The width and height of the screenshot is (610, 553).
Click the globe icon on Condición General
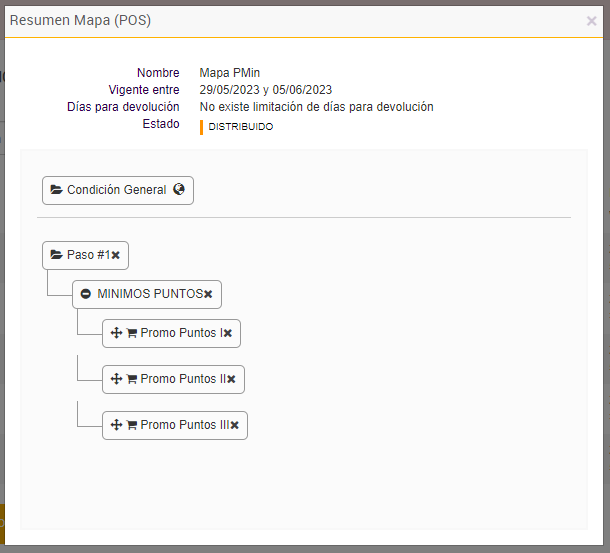179,190
